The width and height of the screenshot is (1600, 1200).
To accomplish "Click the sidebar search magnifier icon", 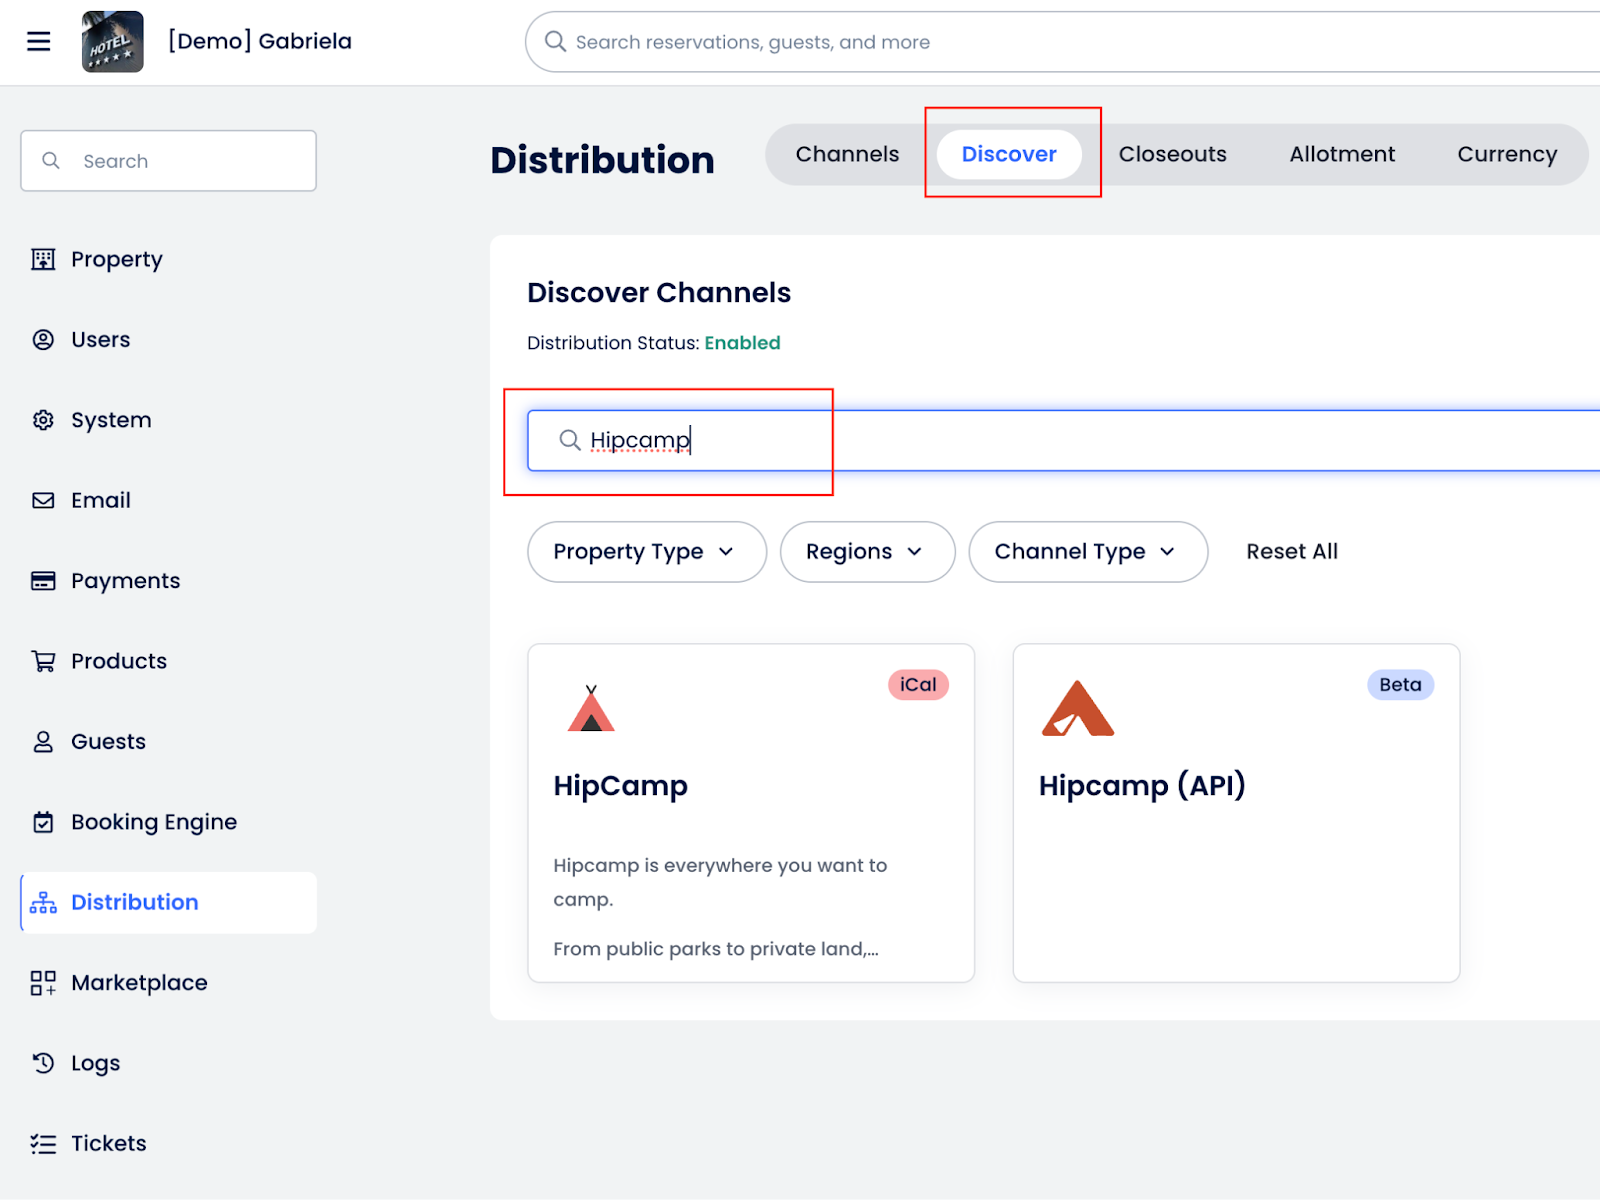I will click(x=51, y=161).
